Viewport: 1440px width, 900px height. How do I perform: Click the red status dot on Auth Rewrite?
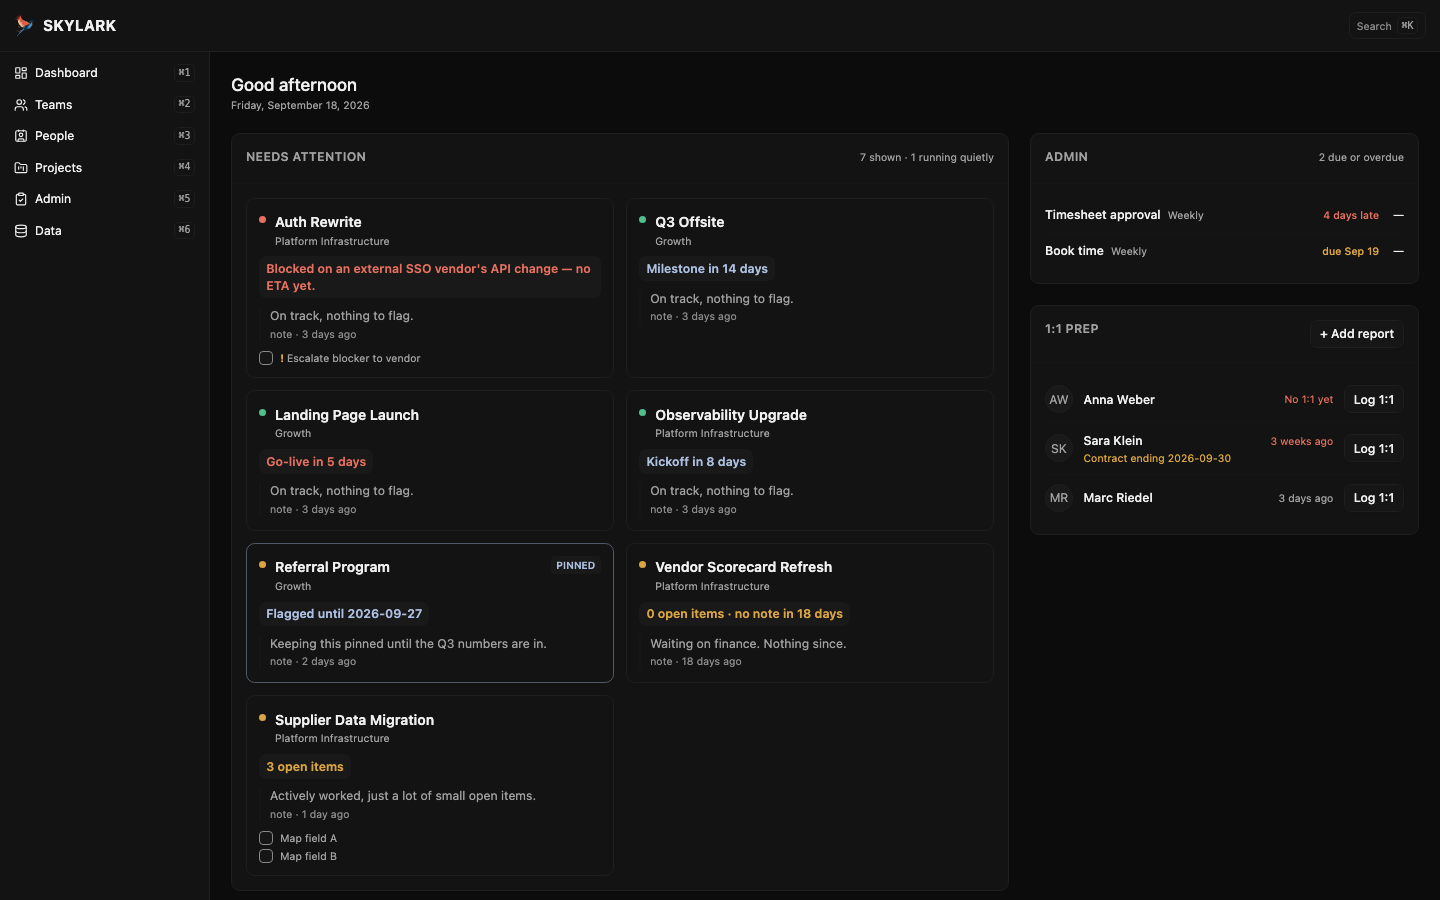(262, 220)
